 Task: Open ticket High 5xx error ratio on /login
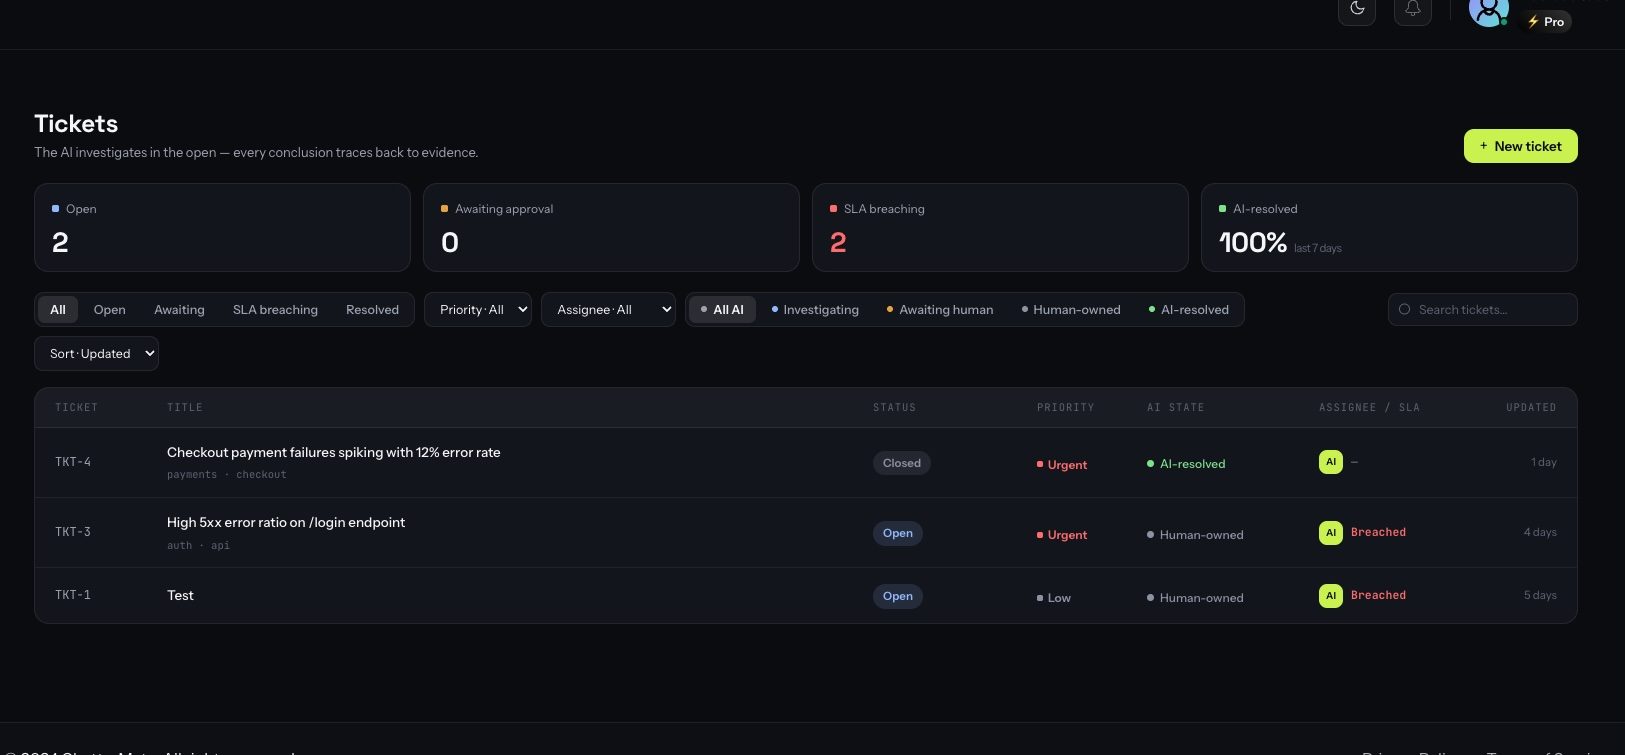286,523
